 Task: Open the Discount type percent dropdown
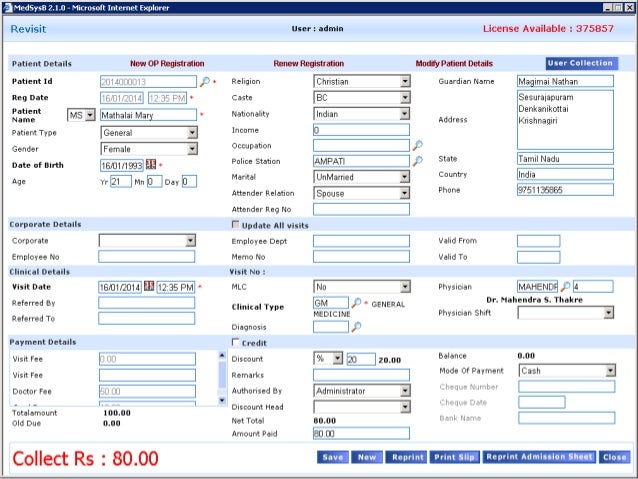click(x=328, y=359)
